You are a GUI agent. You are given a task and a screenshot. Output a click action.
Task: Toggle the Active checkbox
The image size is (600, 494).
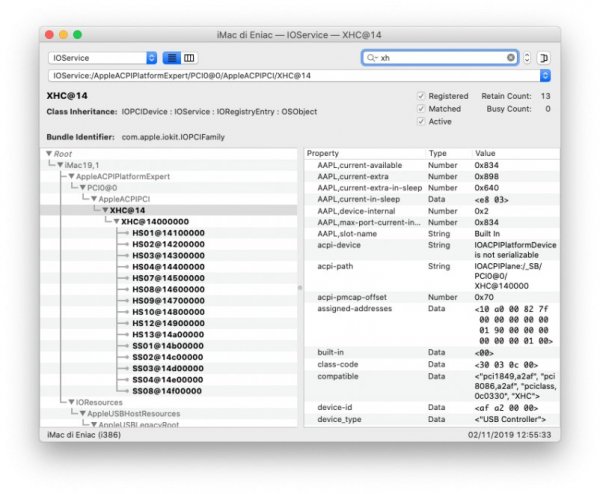click(x=421, y=122)
